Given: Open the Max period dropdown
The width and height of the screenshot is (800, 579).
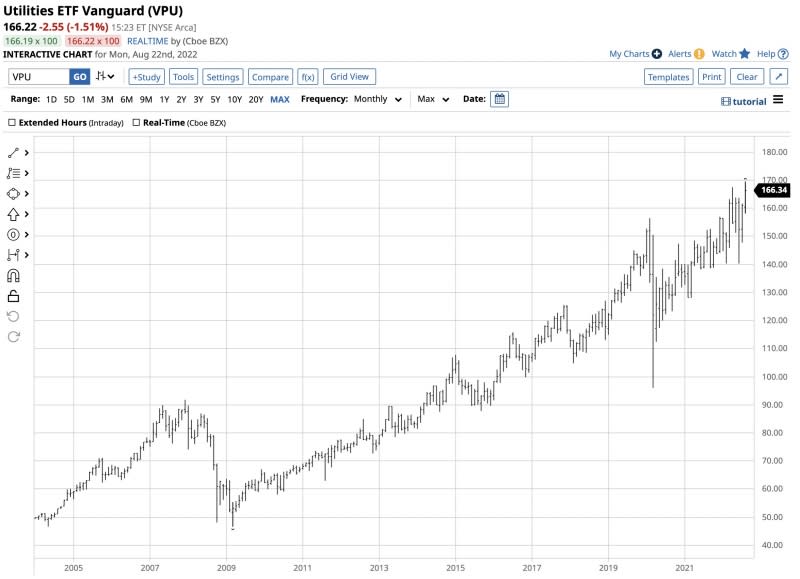Looking at the screenshot, I should 432,100.
